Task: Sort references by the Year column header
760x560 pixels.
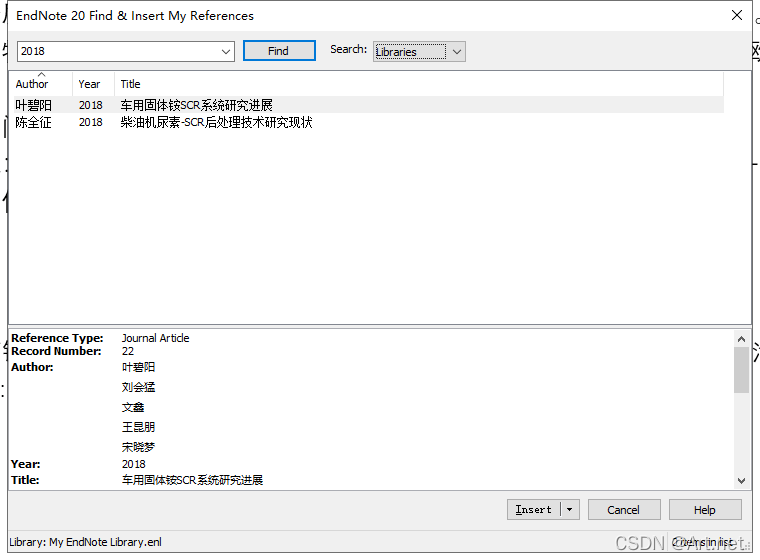Action: pyautogui.click(x=89, y=84)
